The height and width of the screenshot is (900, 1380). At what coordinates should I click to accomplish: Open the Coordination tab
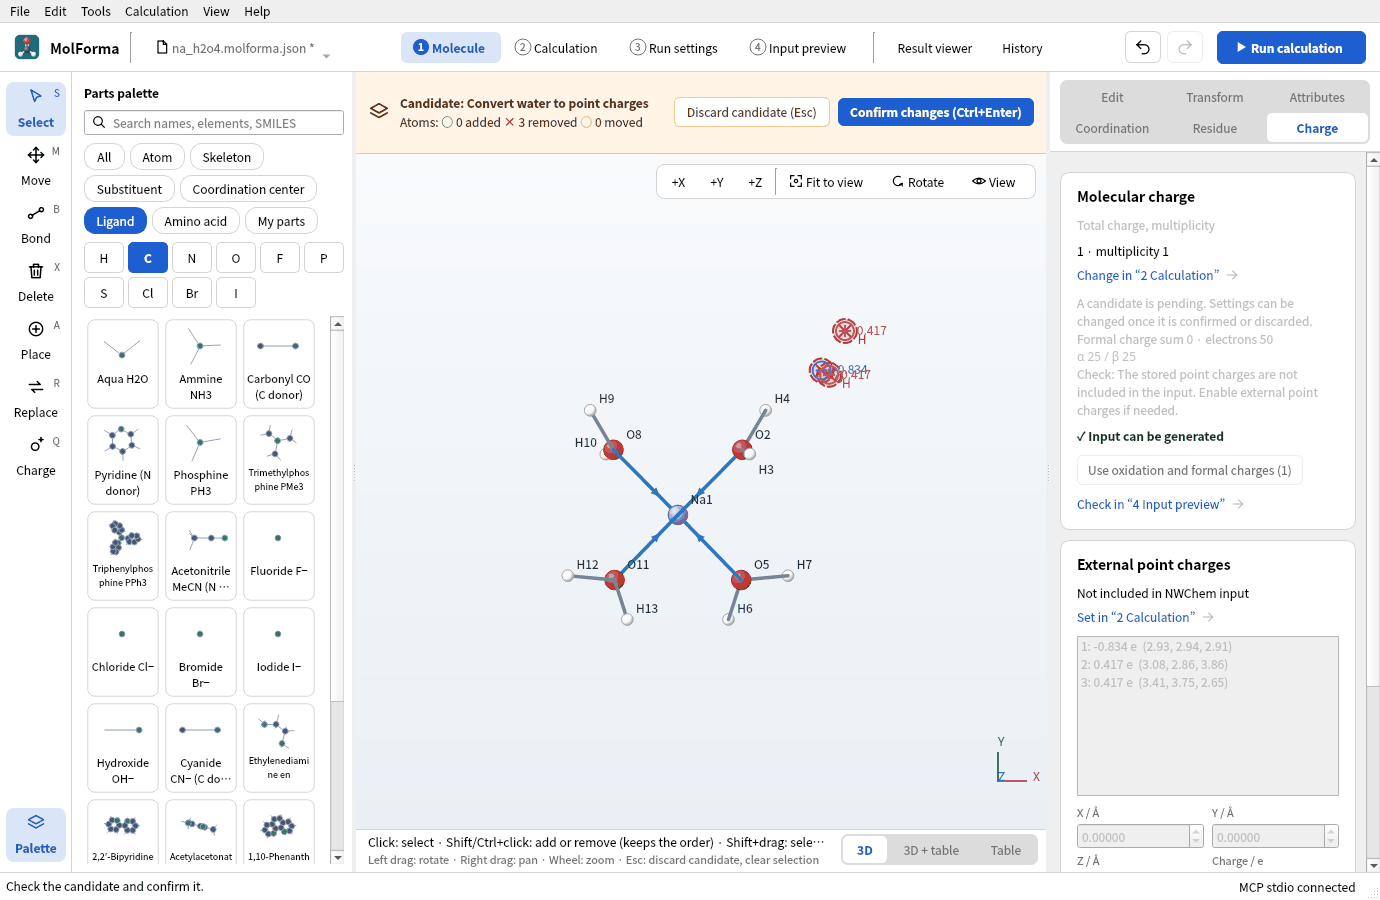1112,128
